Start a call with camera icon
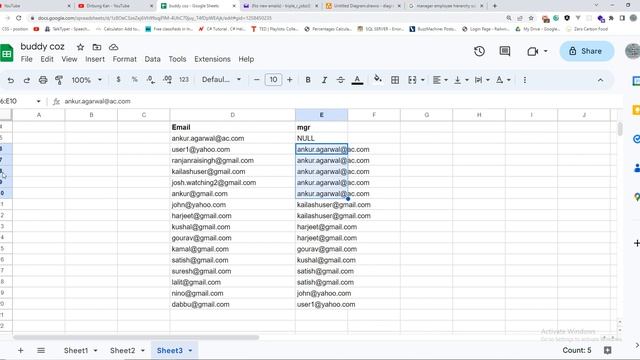The height and width of the screenshot is (360, 640). 532,51
